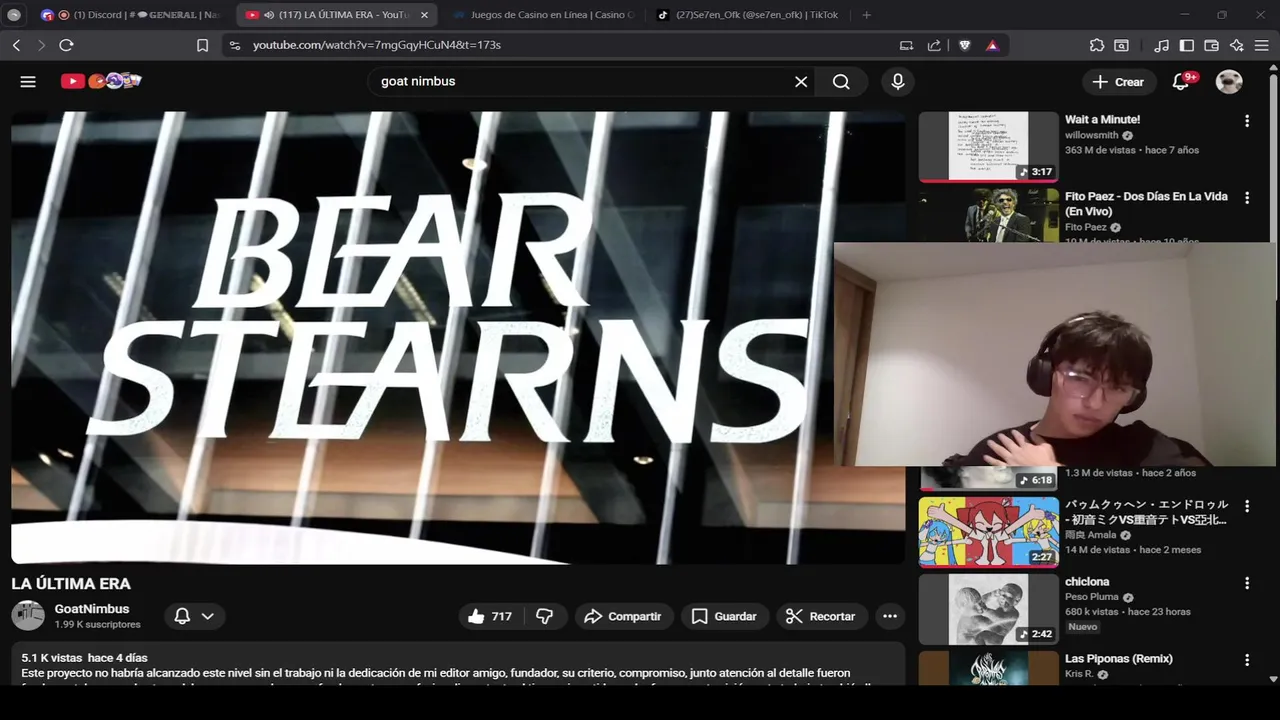Like the video with thumbs up
Screen dimensions: 1280x720
point(490,616)
